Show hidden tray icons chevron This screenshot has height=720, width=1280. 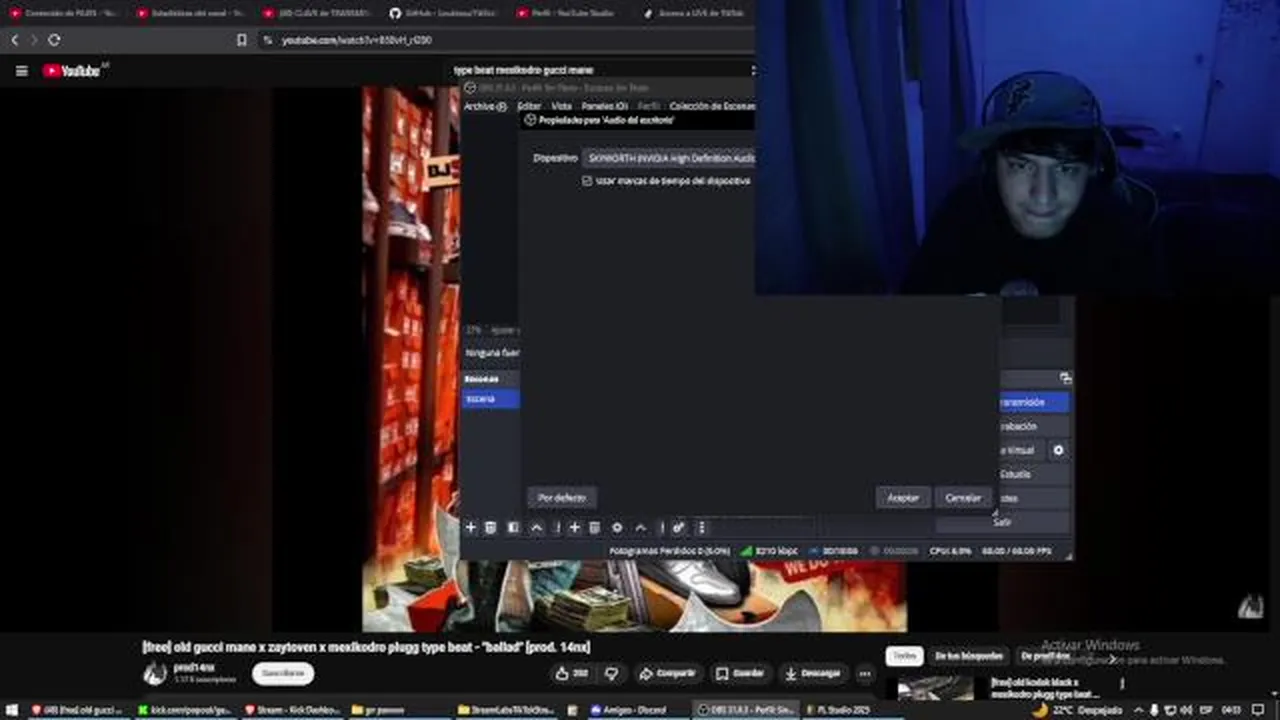pos(1137,710)
